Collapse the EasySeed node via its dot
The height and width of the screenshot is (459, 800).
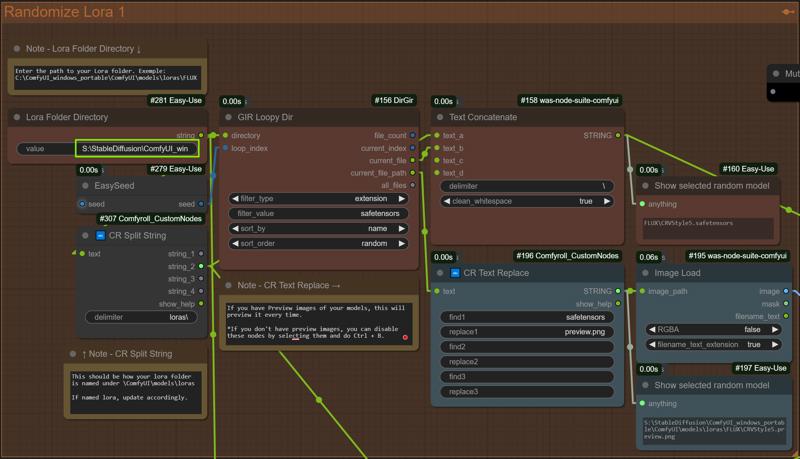point(85,186)
